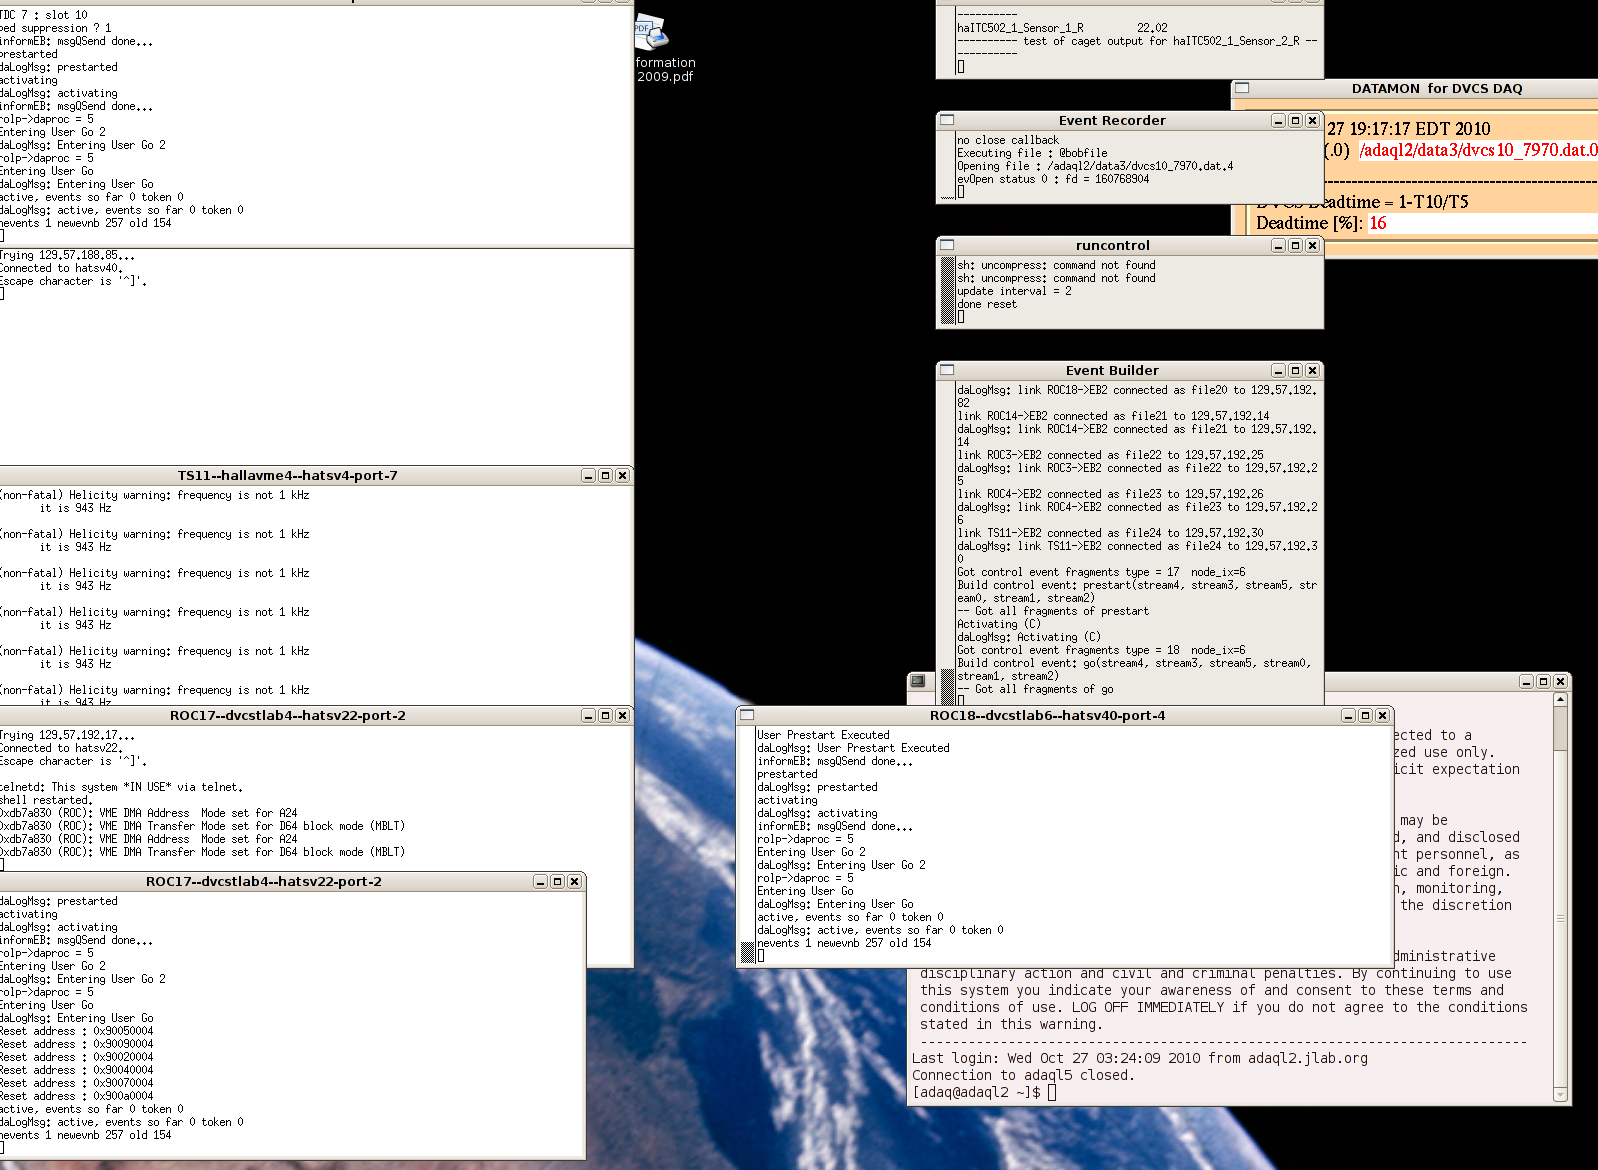
Task: Click 'DVCS Deadtime = 1-T10/T5' text in DATAMON
Action: click(1362, 202)
